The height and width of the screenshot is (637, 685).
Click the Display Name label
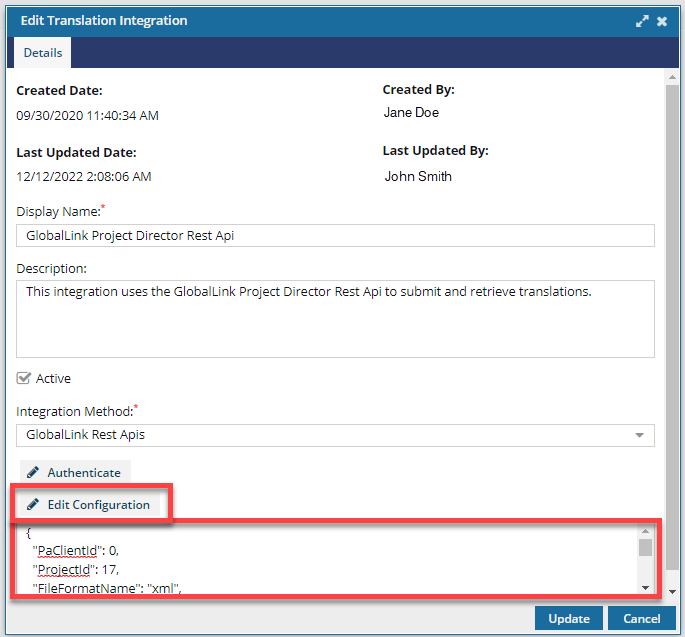[61, 211]
